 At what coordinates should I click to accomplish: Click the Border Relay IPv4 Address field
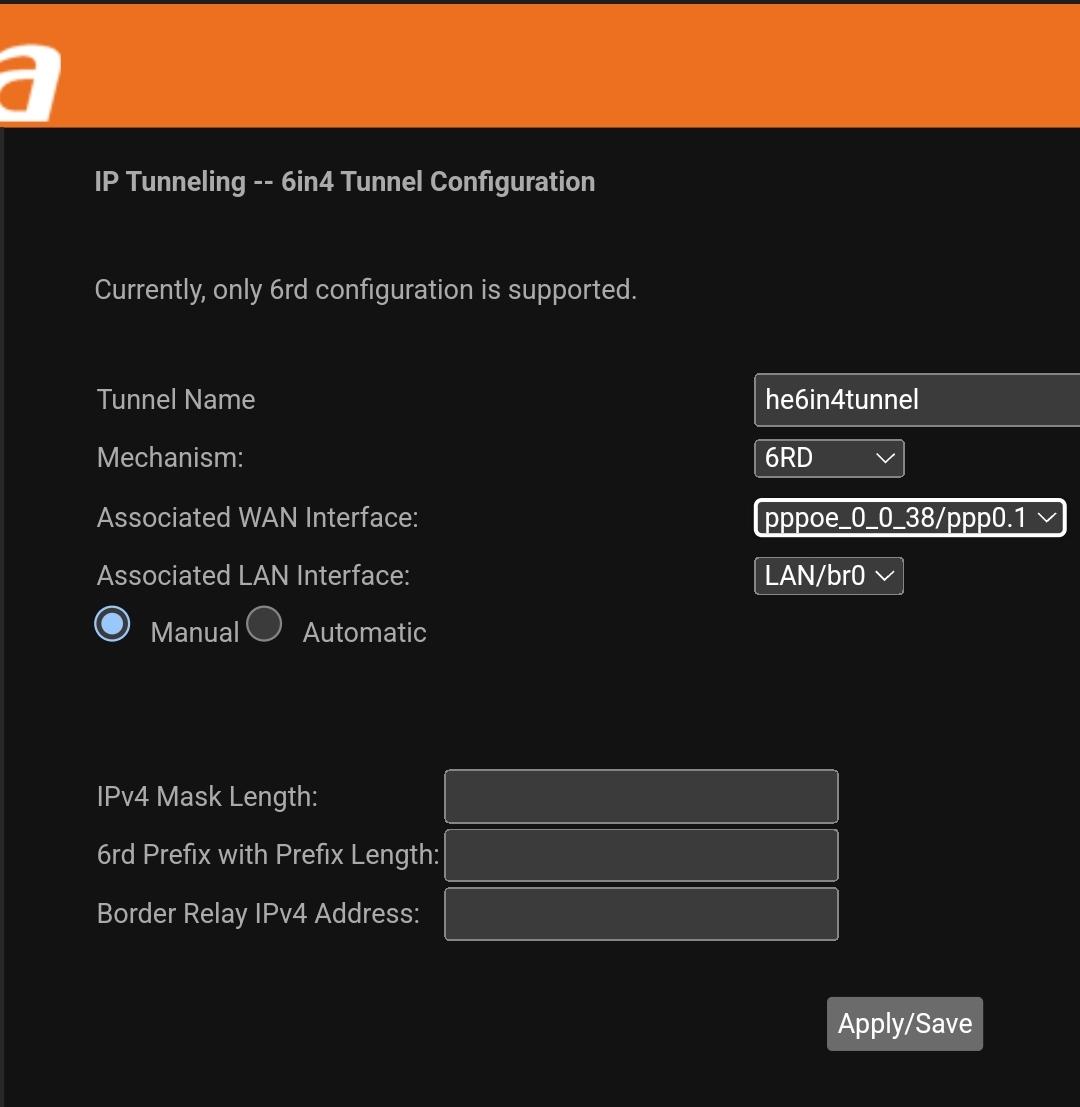(x=641, y=914)
